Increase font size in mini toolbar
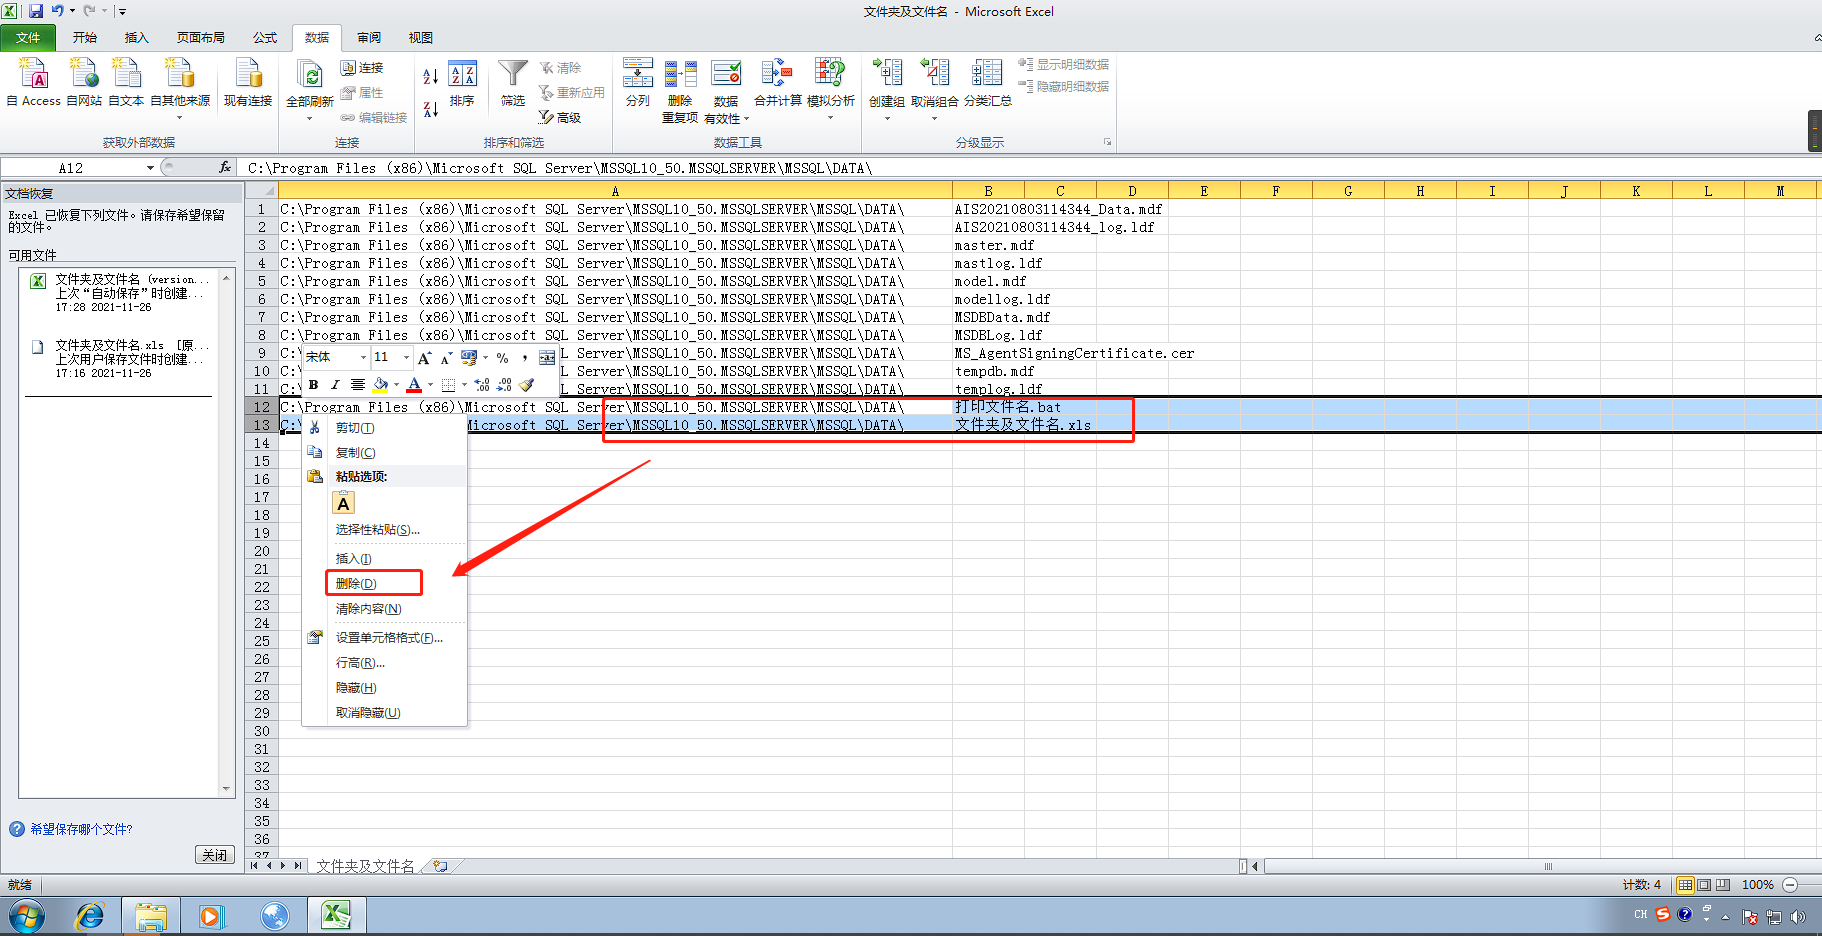Viewport: 1822px width, 936px height. click(424, 358)
